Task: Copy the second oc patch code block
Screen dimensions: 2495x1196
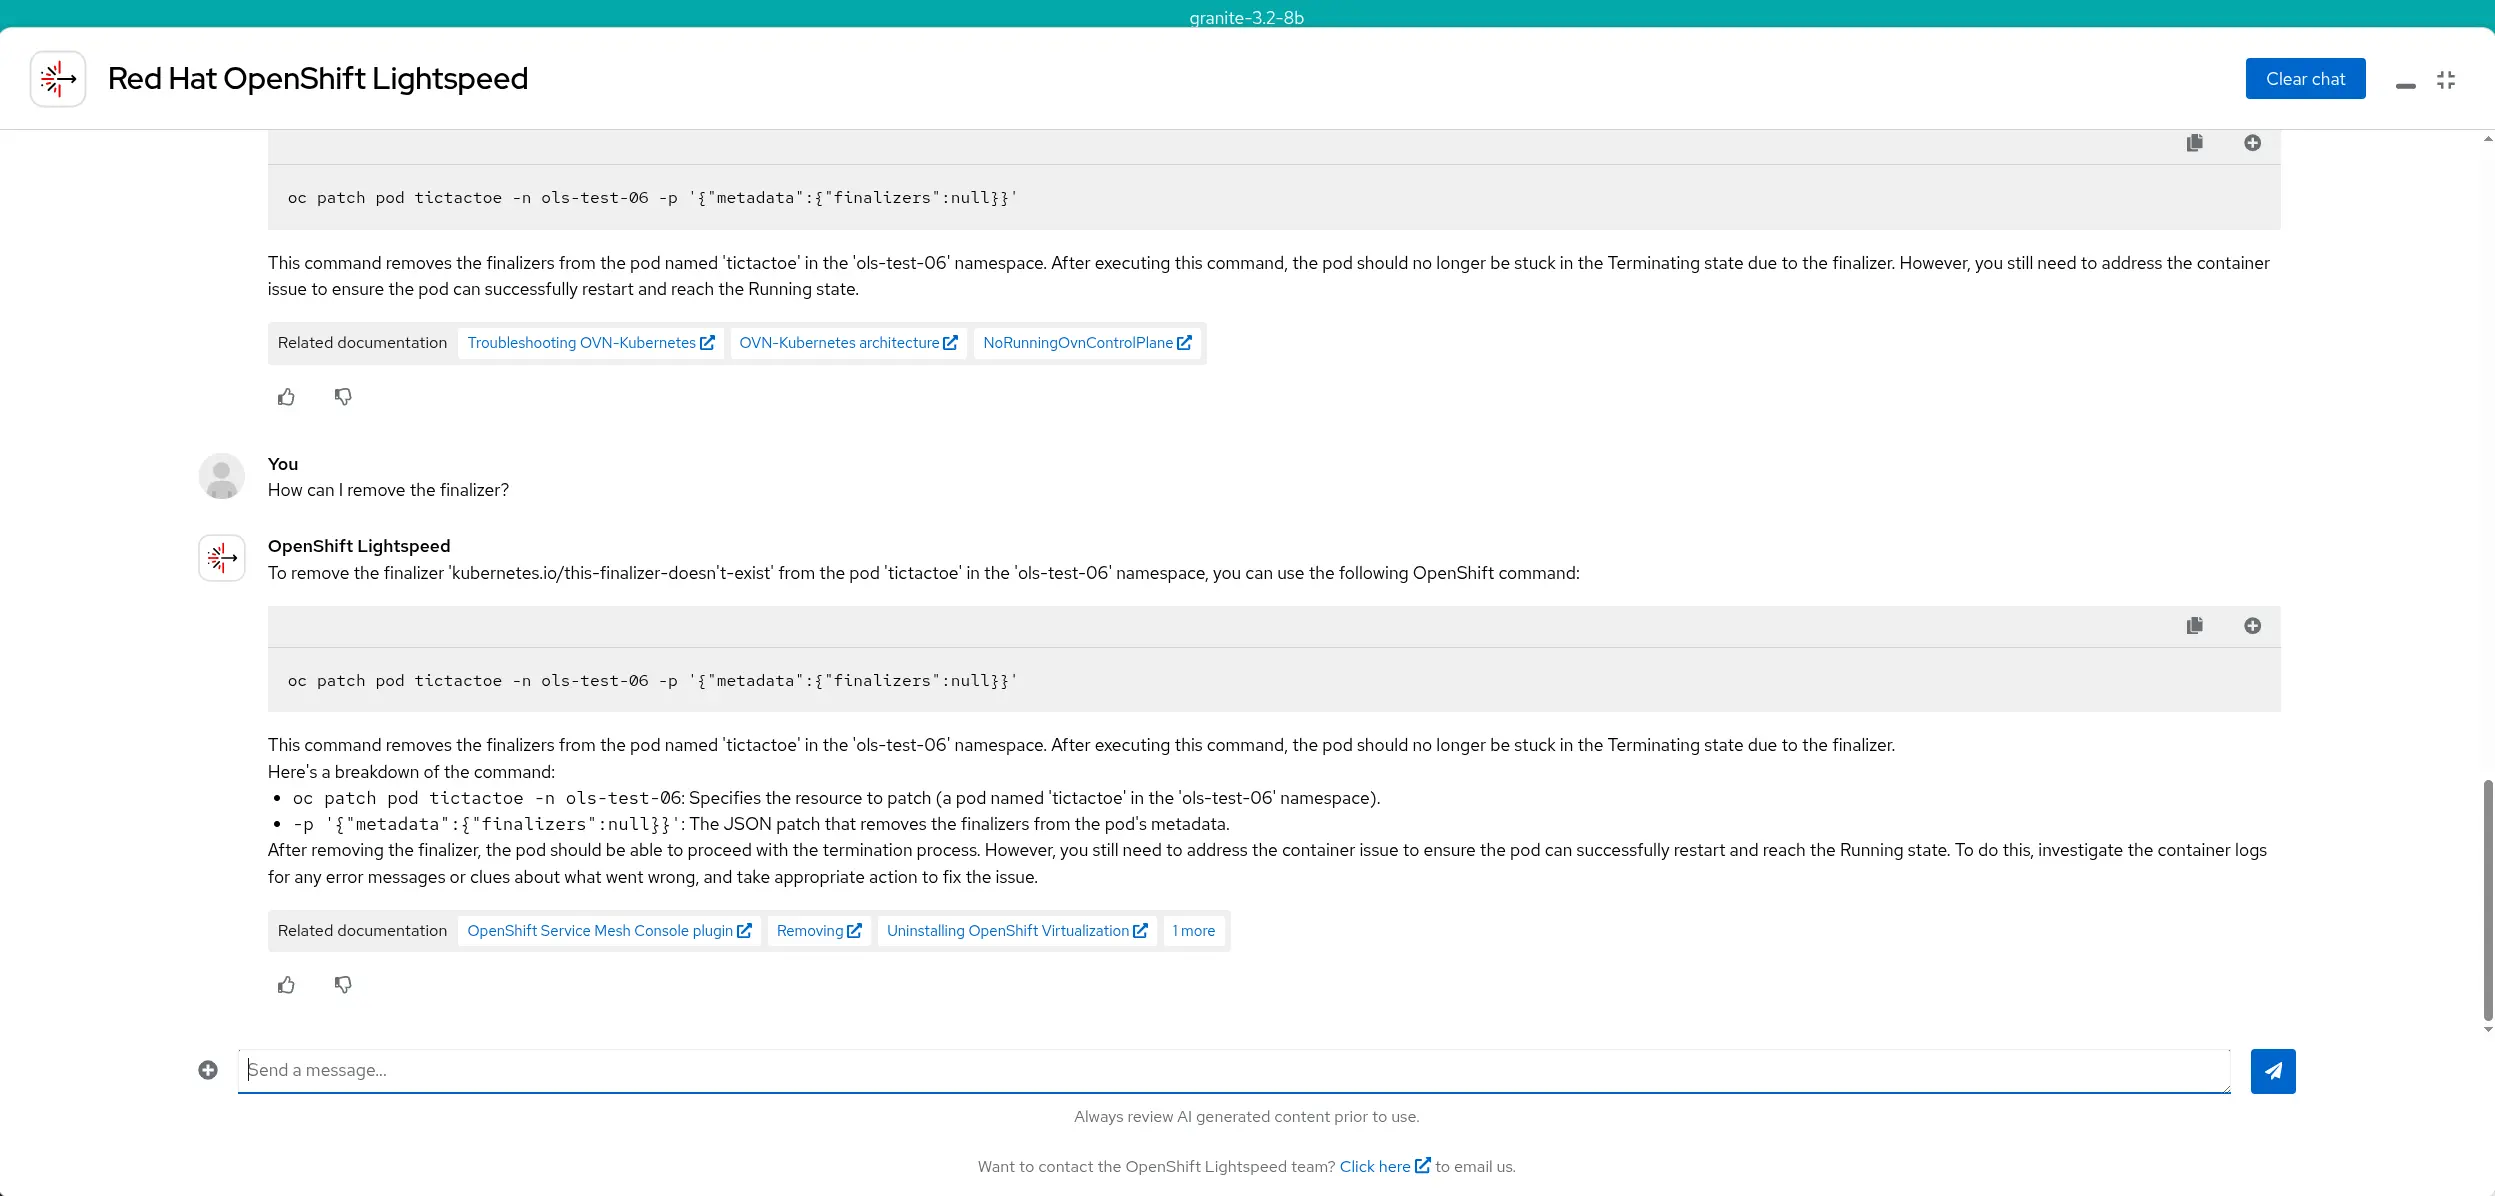Action: [2195, 626]
